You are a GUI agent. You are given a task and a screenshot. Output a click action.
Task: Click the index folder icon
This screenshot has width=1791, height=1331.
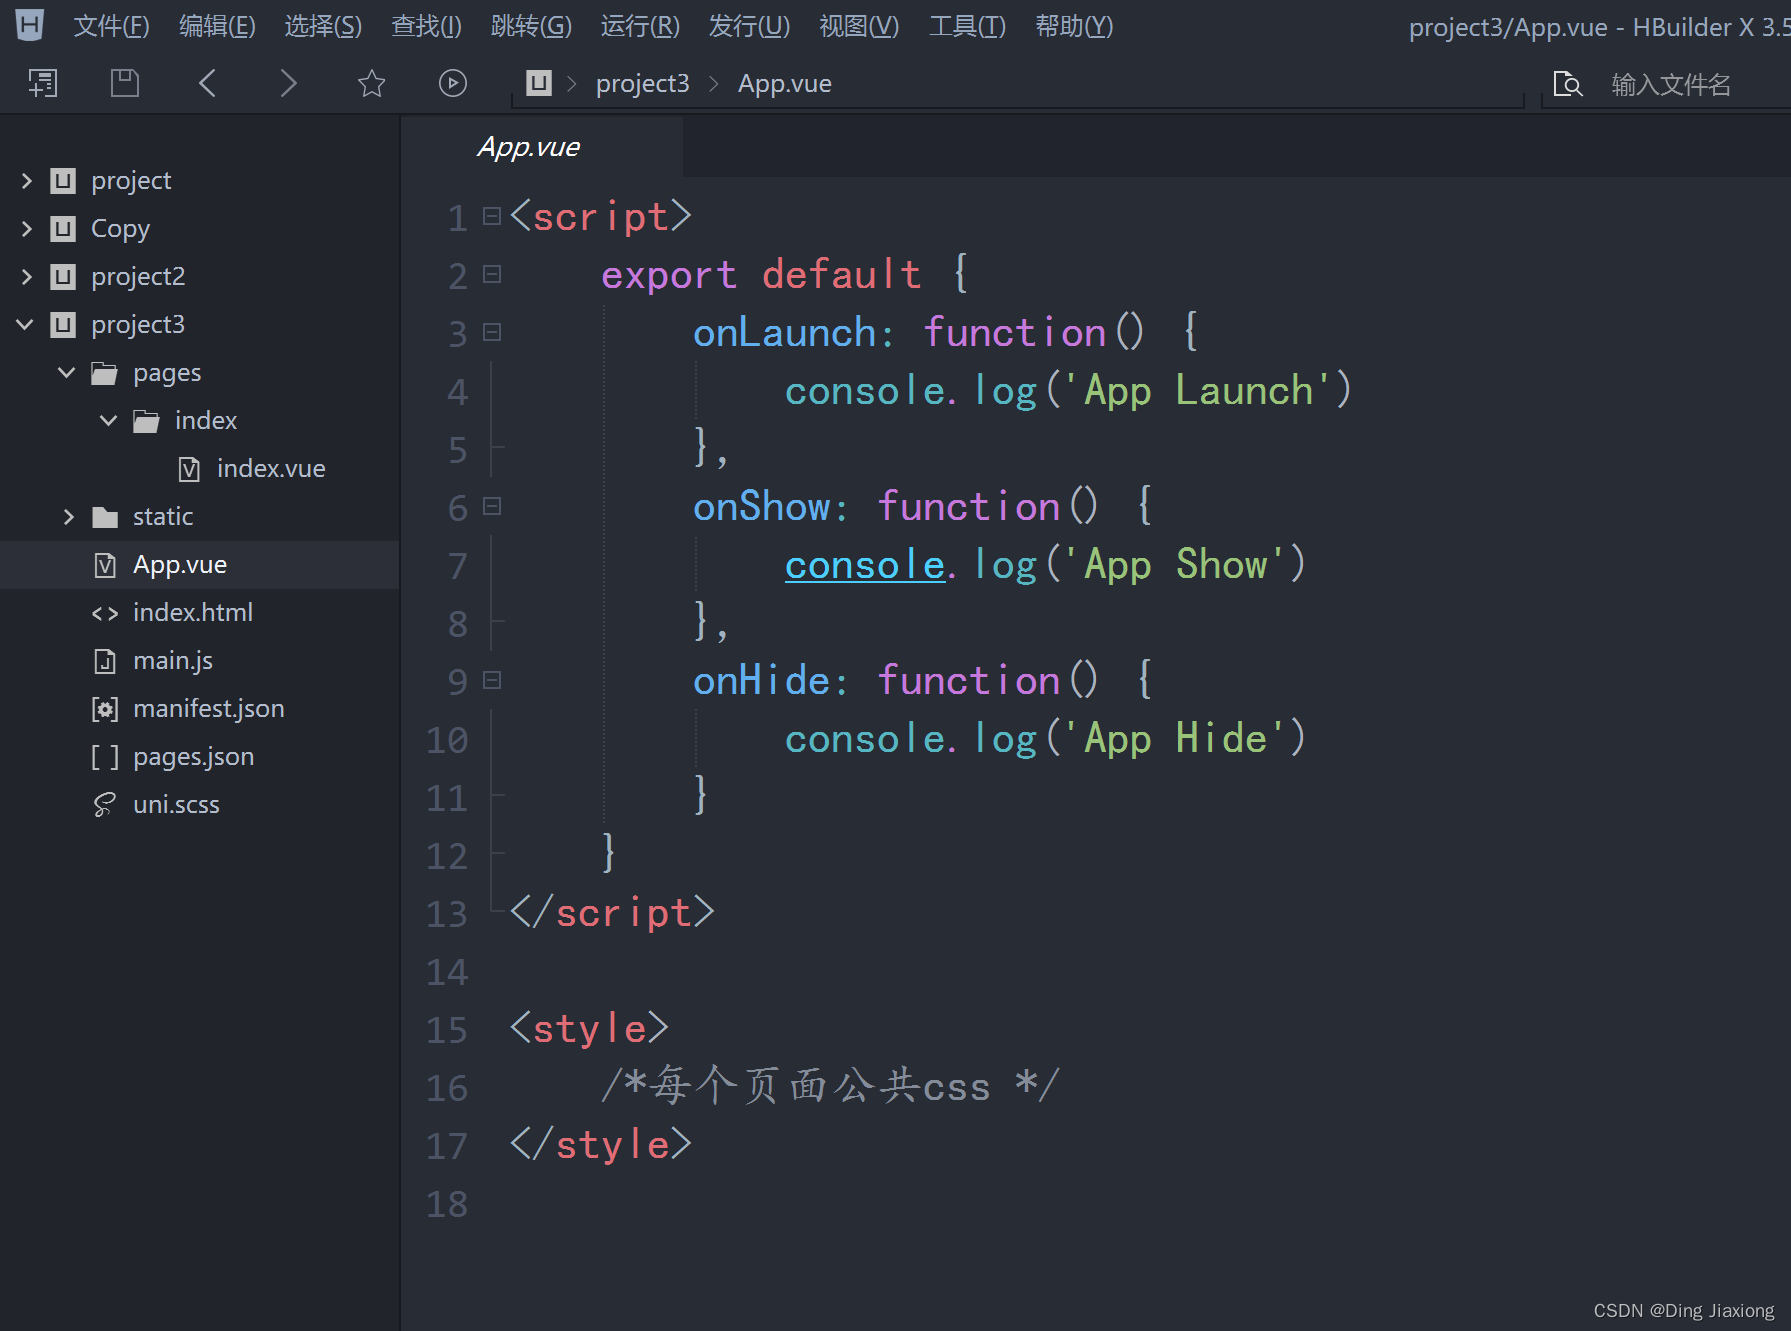click(147, 421)
